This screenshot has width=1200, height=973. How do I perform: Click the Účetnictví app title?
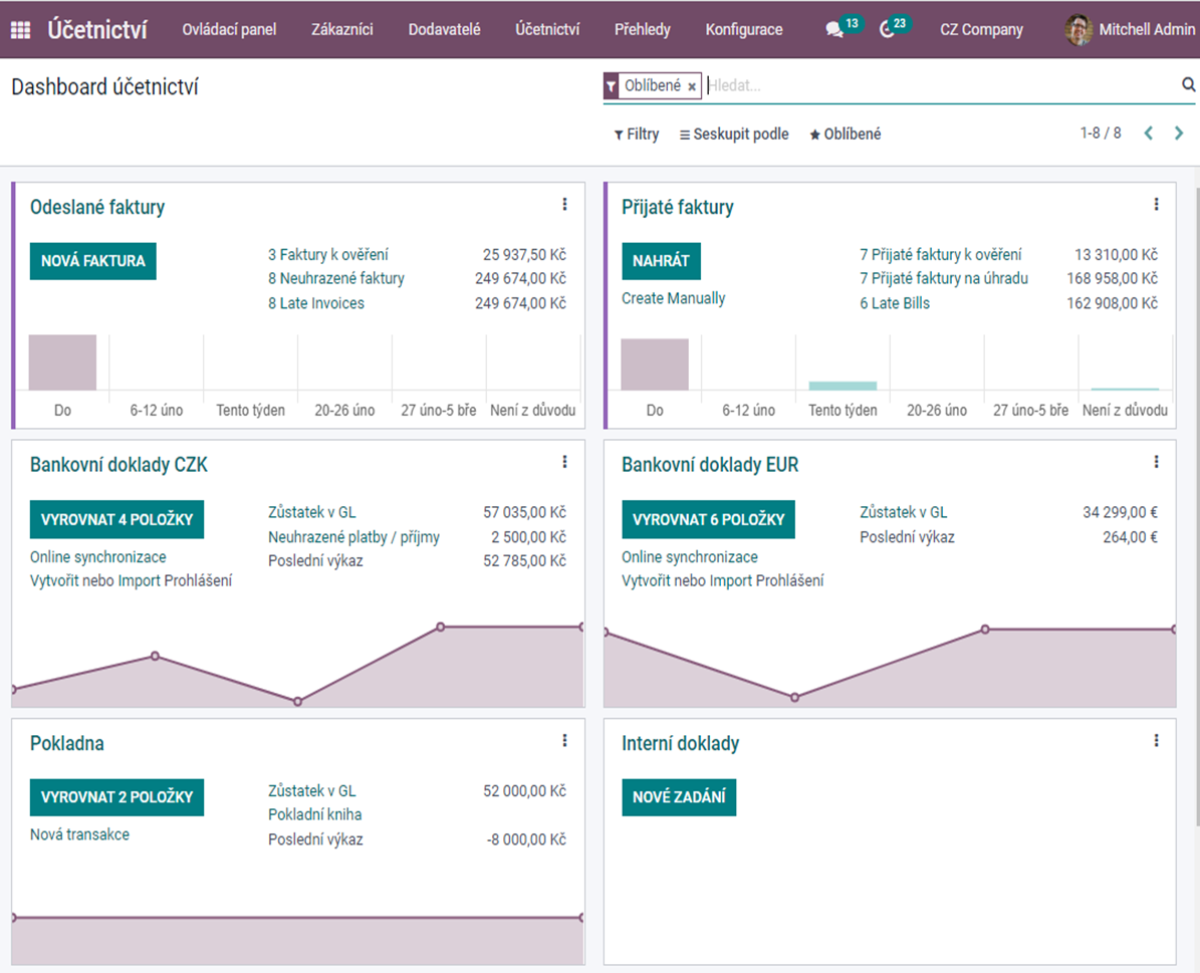(x=97, y=30)
